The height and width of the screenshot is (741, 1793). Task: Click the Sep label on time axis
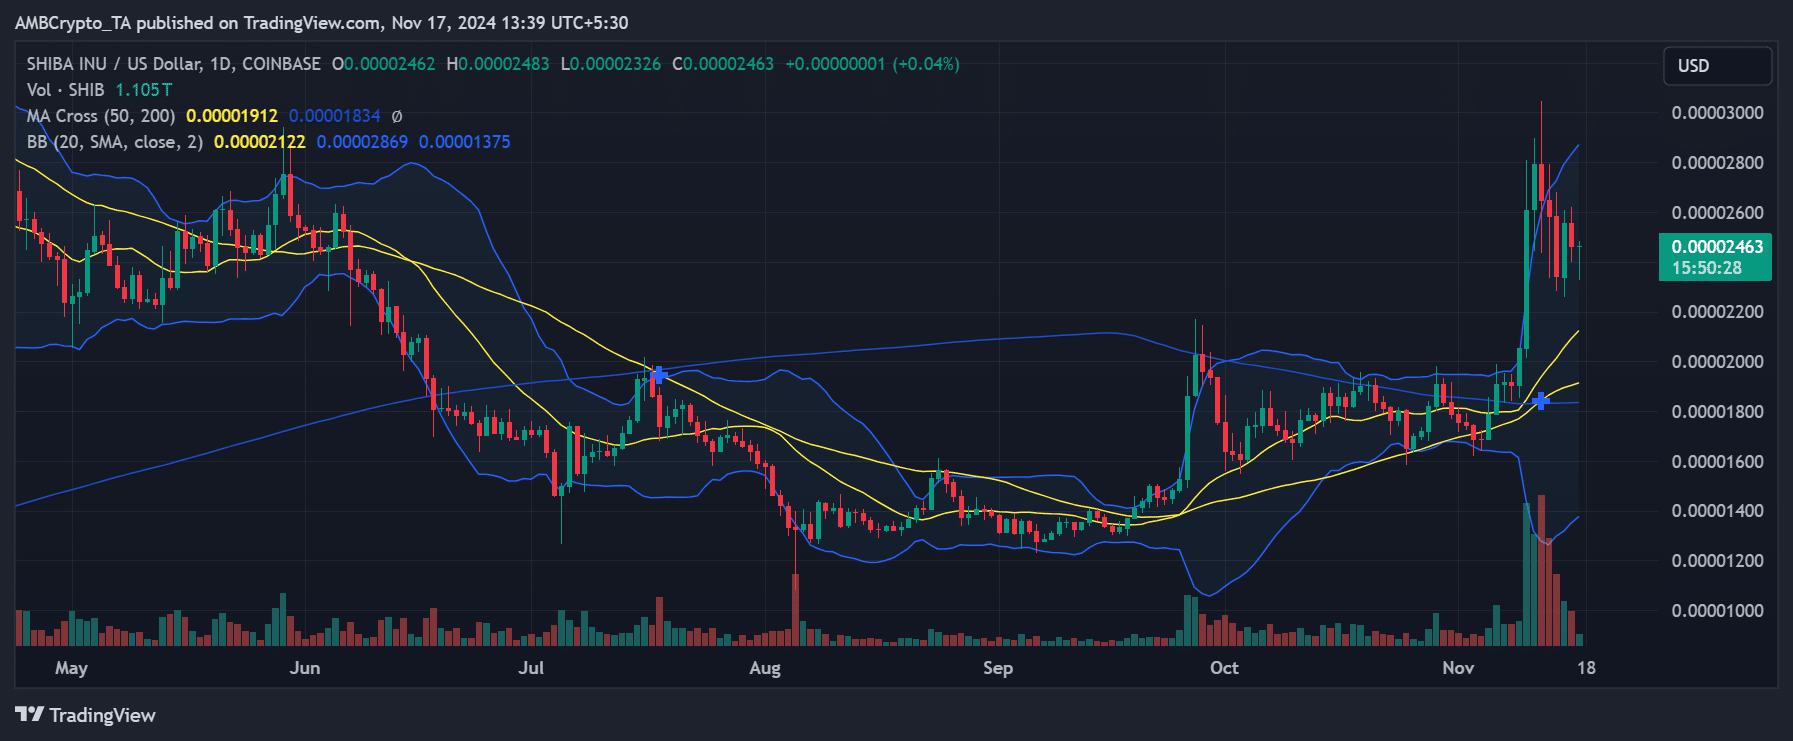coord(998,668)
